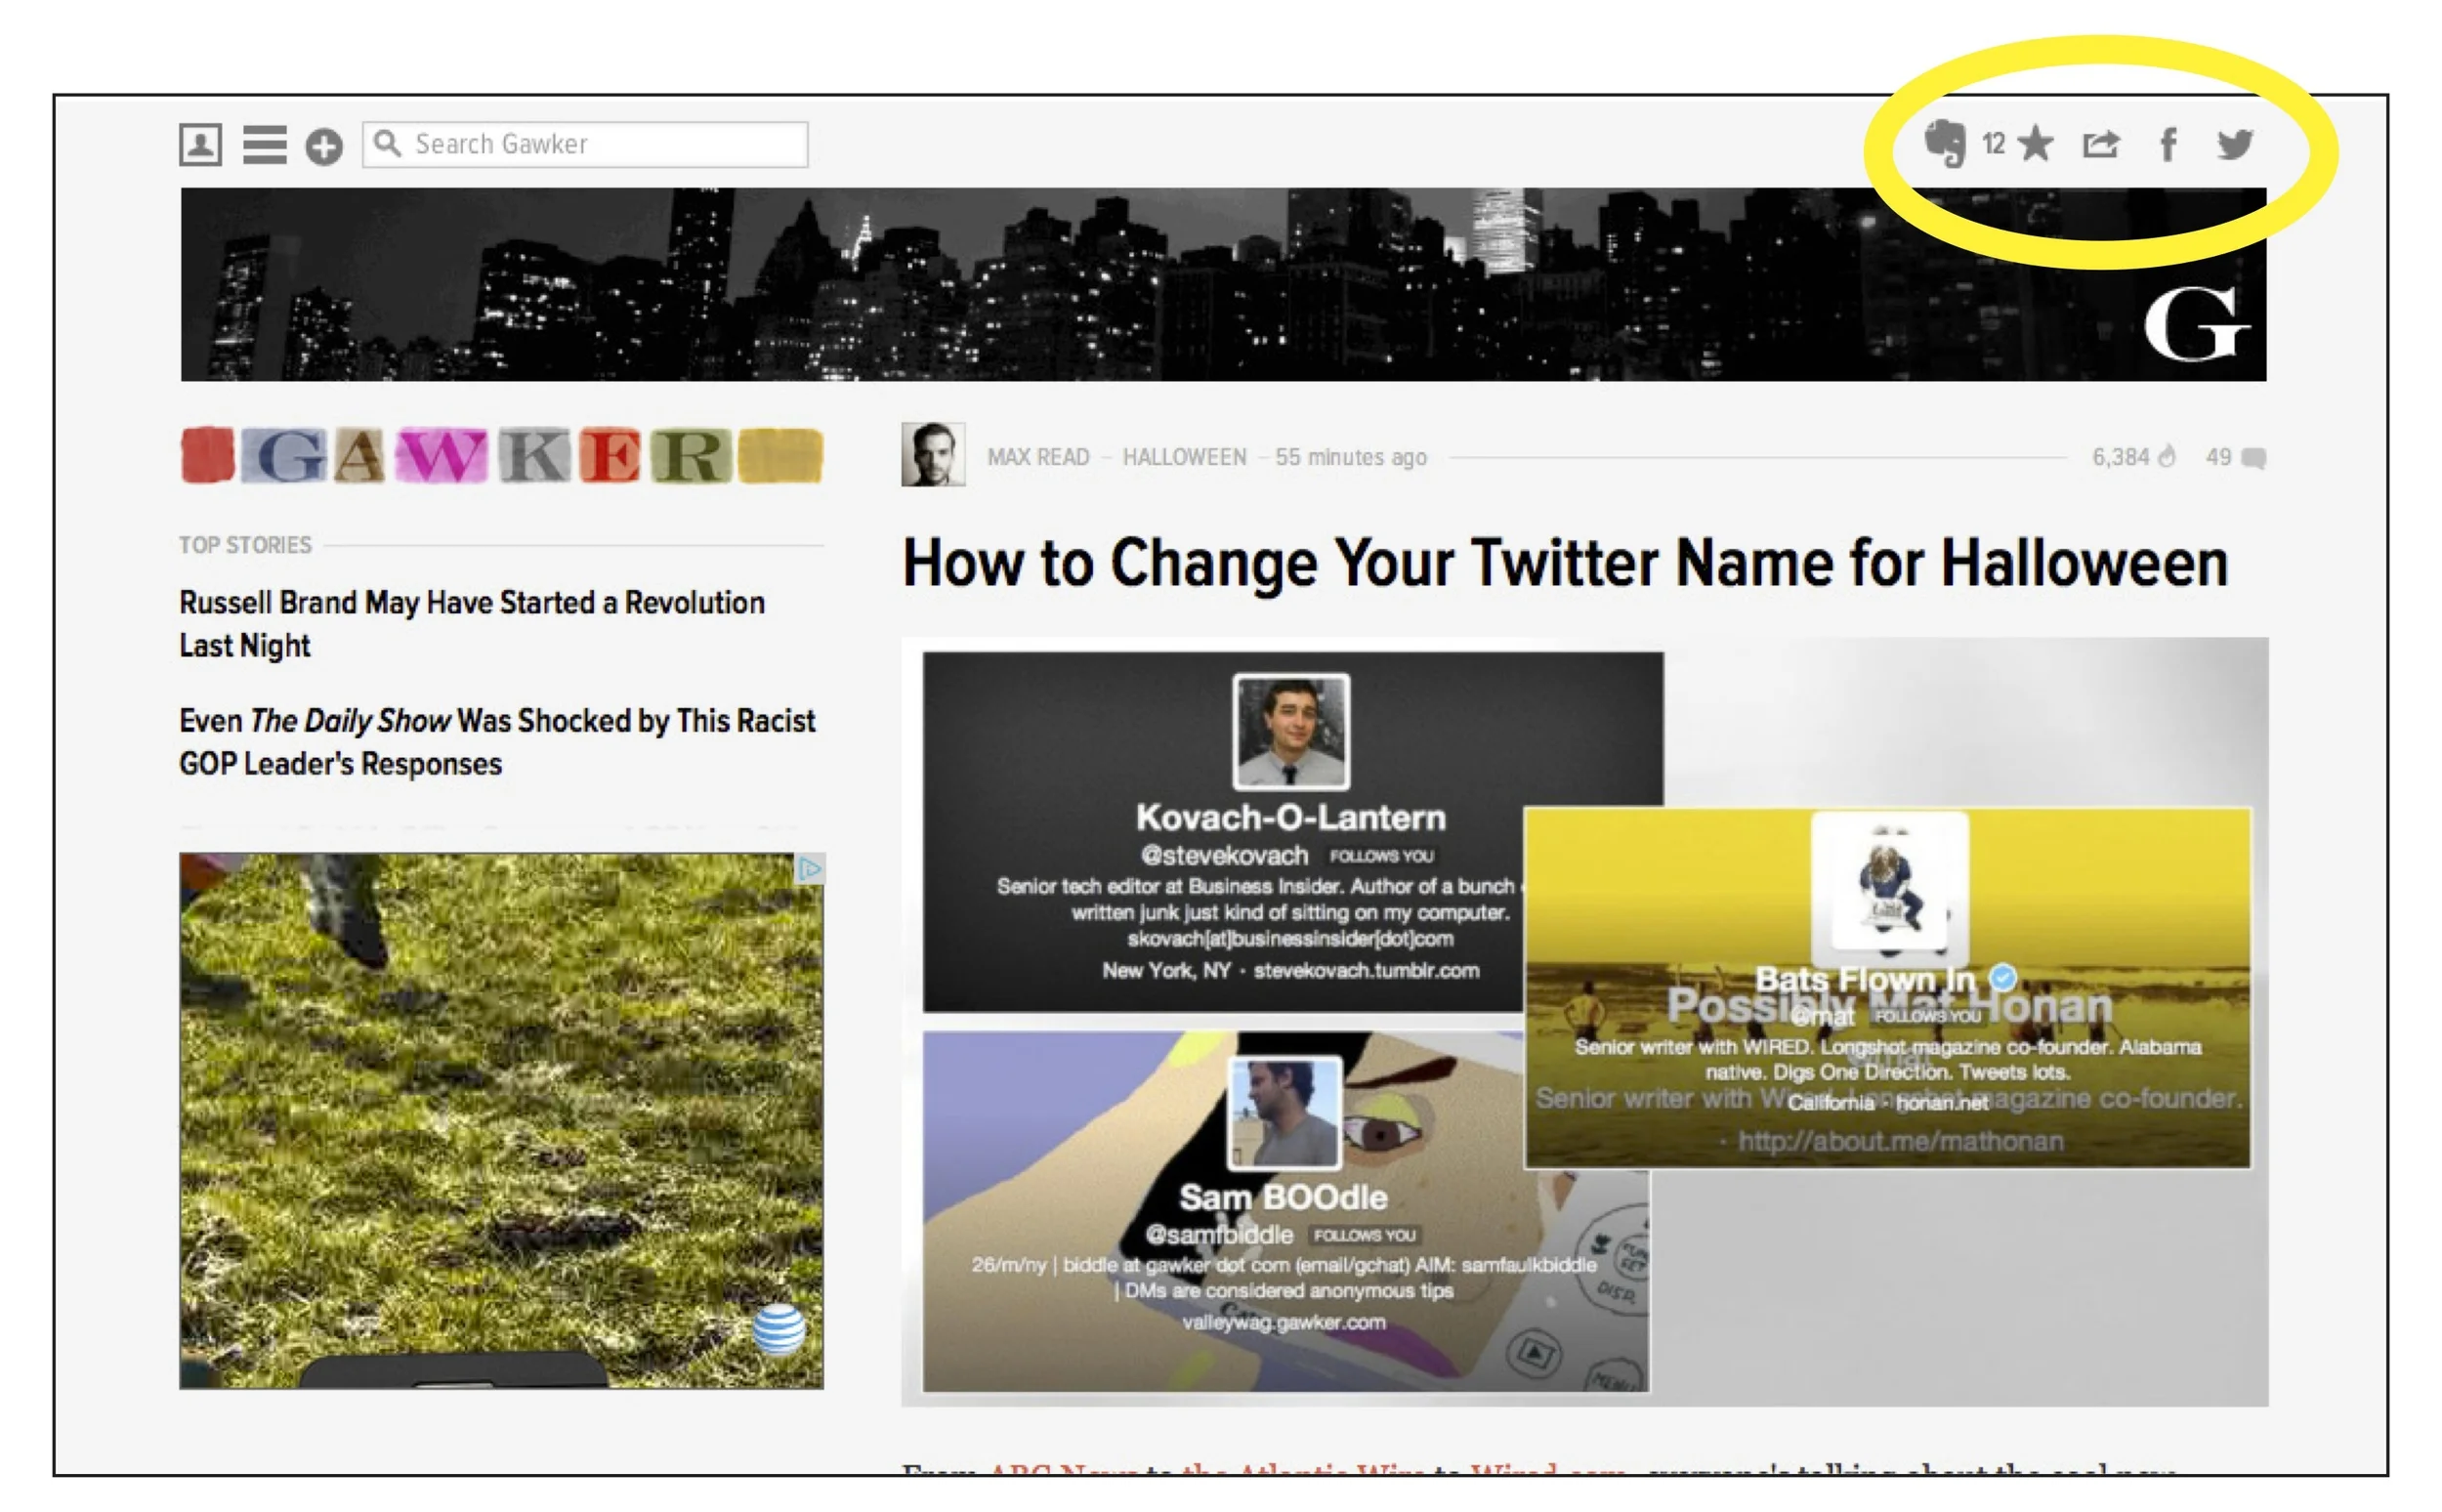Screen dimensions: 2442x1512
Task: Click the grass advertisement image
Action: [501, 1120]
